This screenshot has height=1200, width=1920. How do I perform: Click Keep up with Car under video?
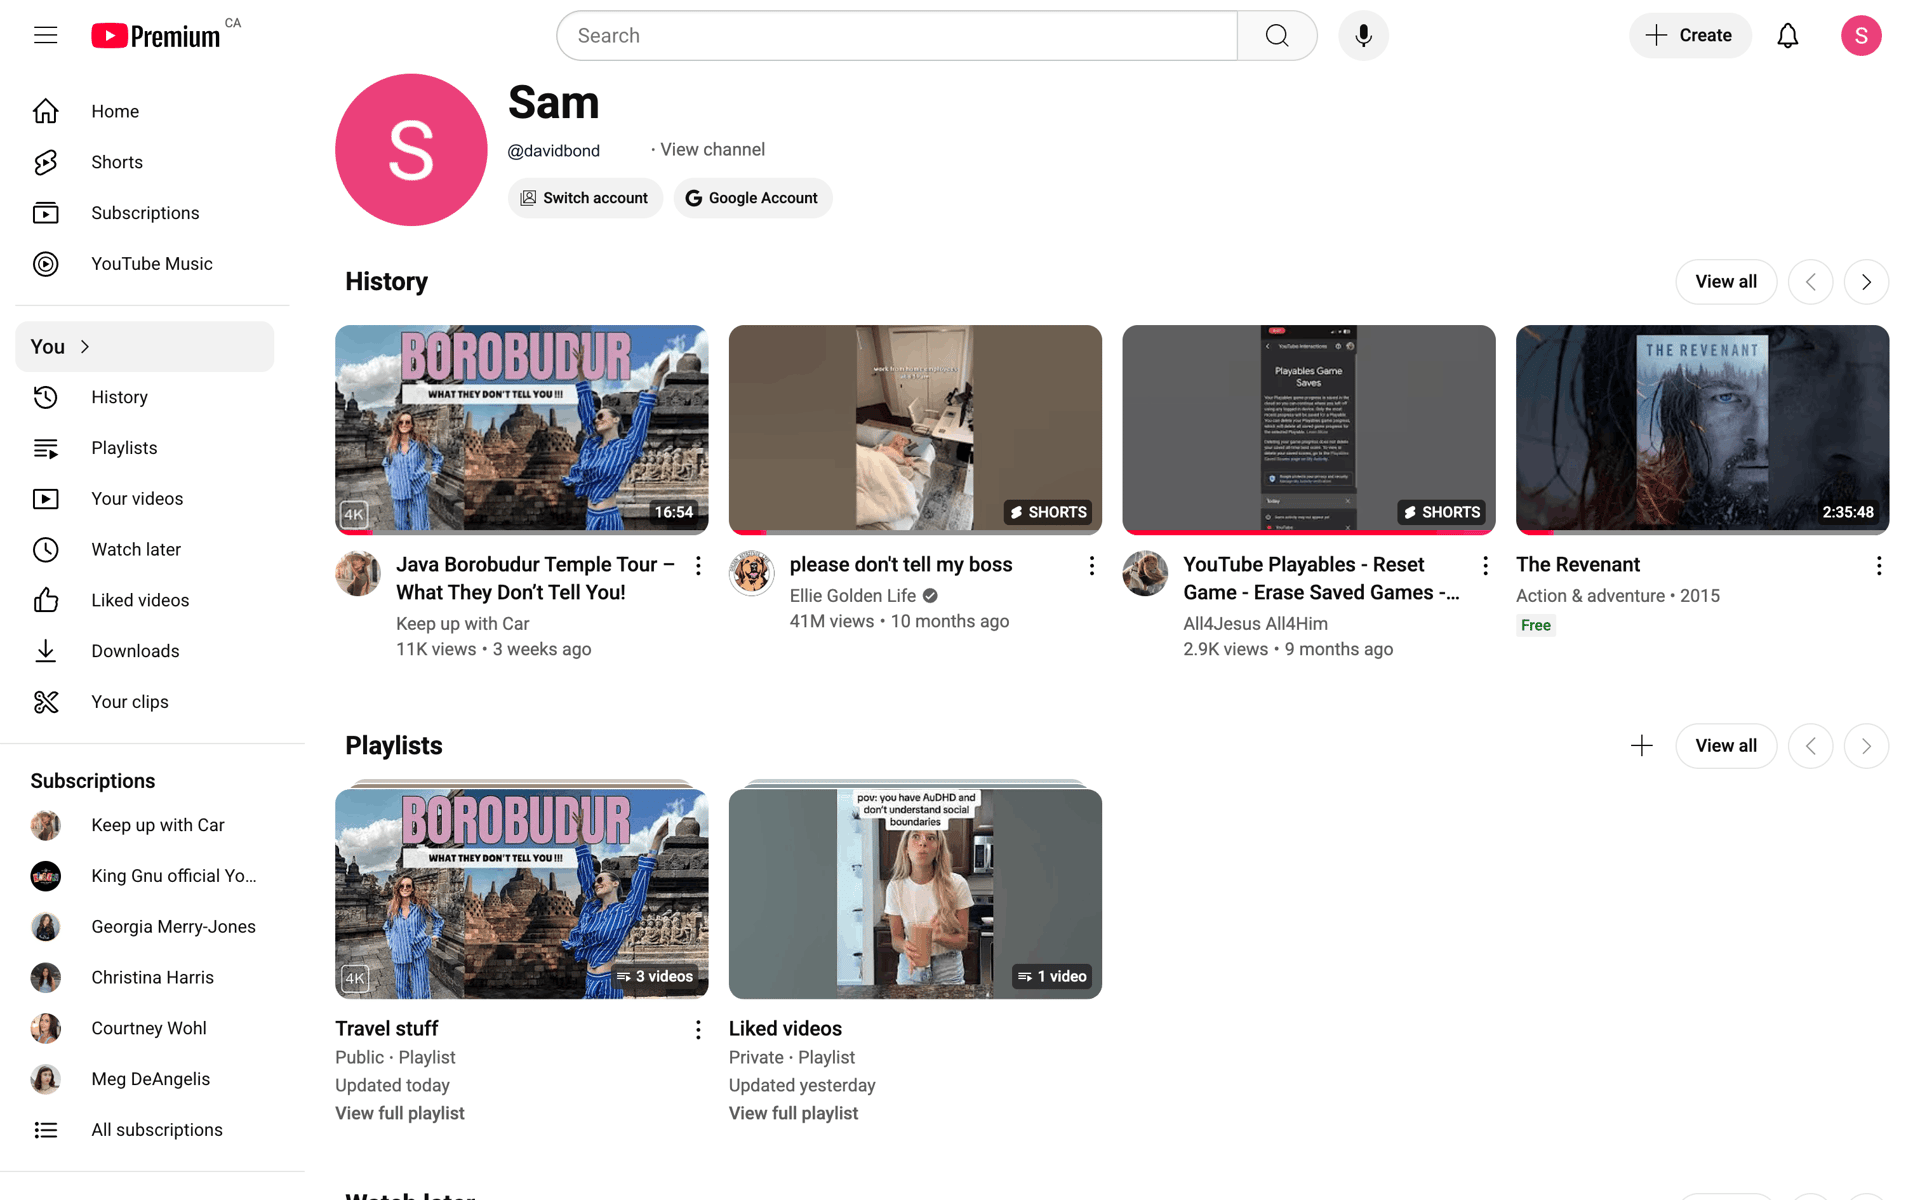pyautogui.click(x=462, y=624)
